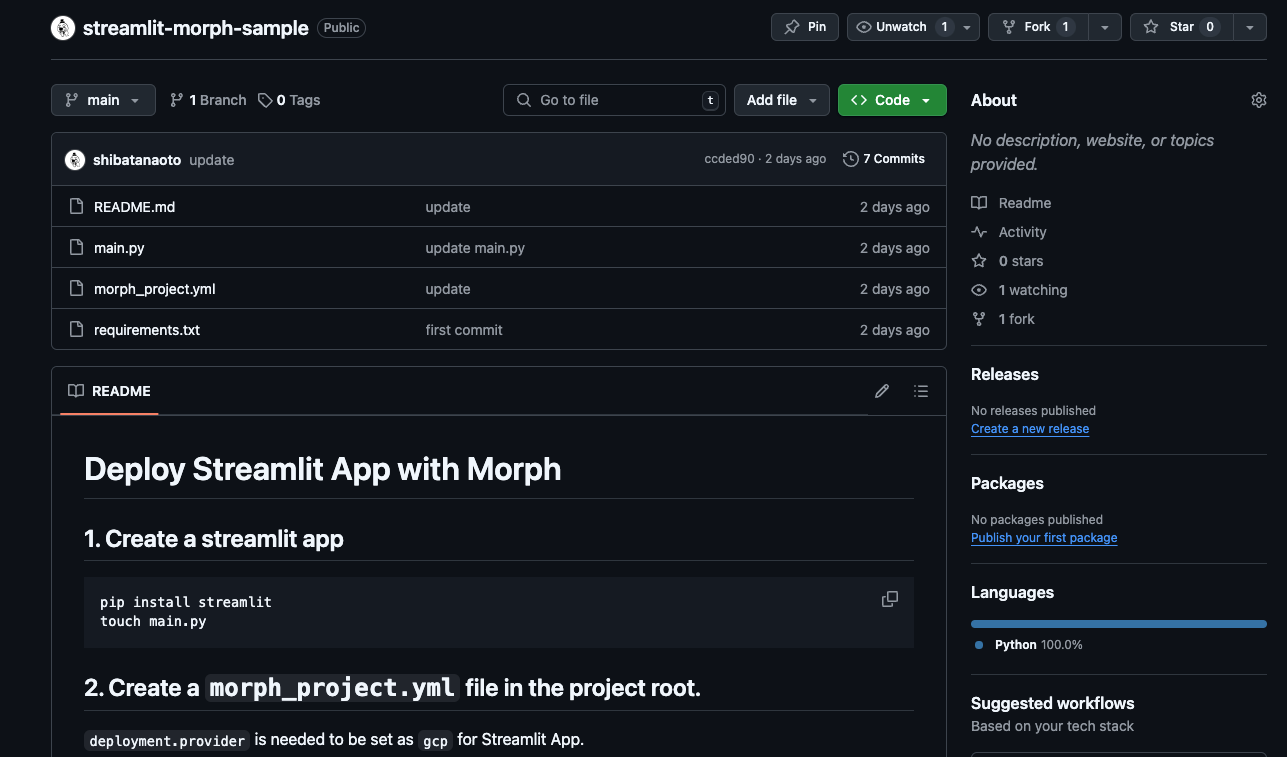The image size is (1287, 757).
Task: Open the README.md file
Action: (x=134, y=207)
